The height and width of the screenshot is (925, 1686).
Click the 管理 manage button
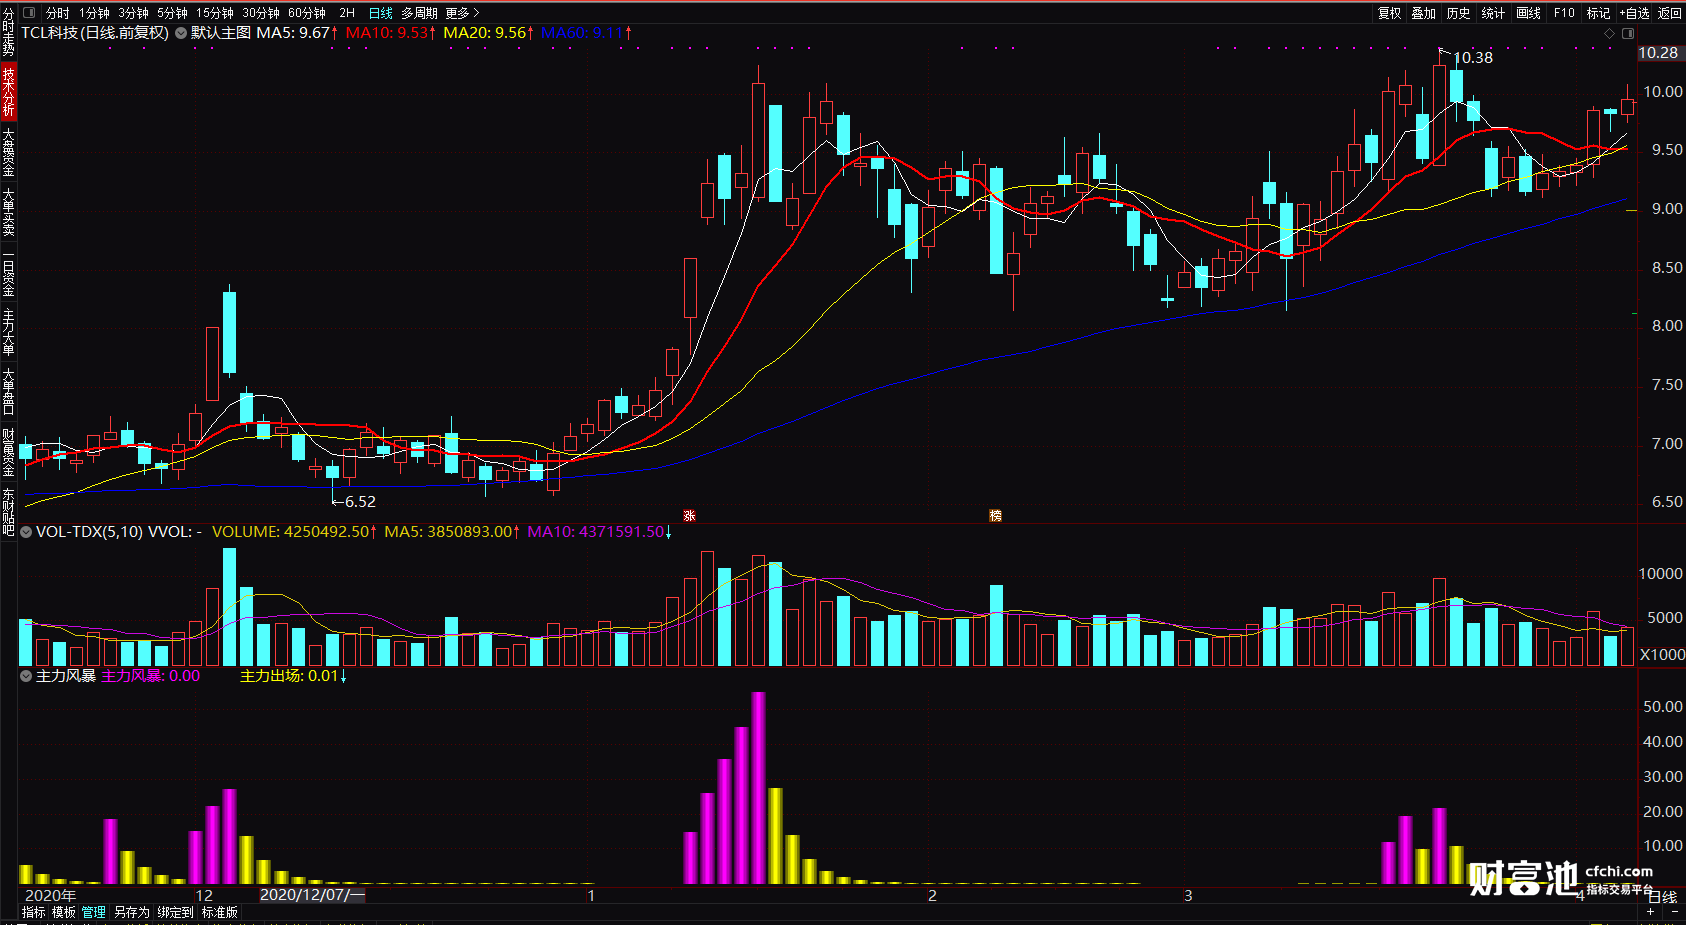[x=94, y=912]
